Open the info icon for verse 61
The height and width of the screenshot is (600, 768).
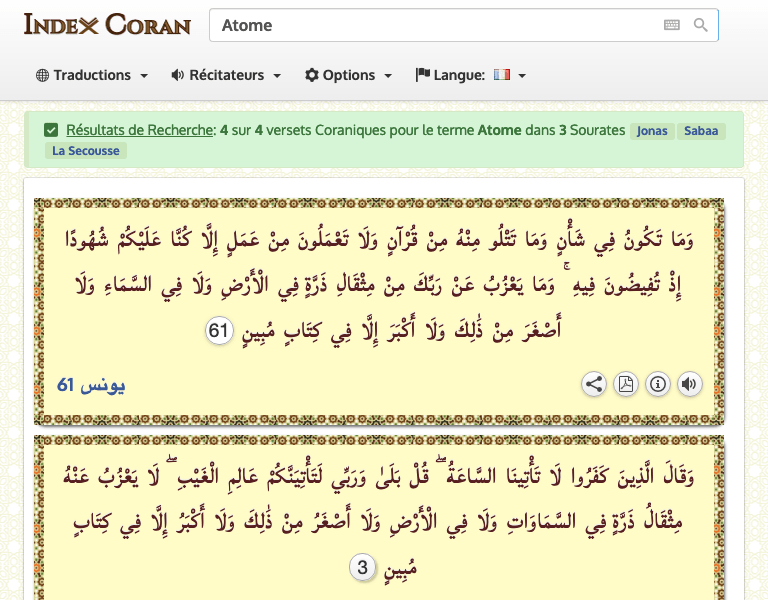tap(658, 384)
